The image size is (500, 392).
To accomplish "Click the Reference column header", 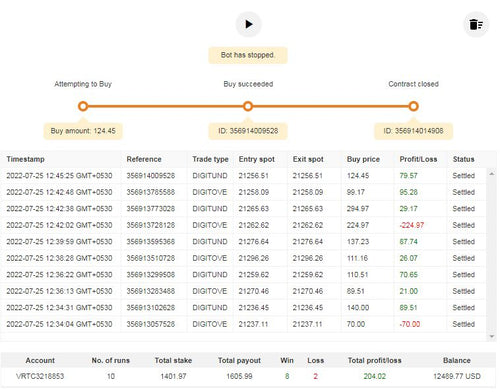I will (x=144, y=159).
